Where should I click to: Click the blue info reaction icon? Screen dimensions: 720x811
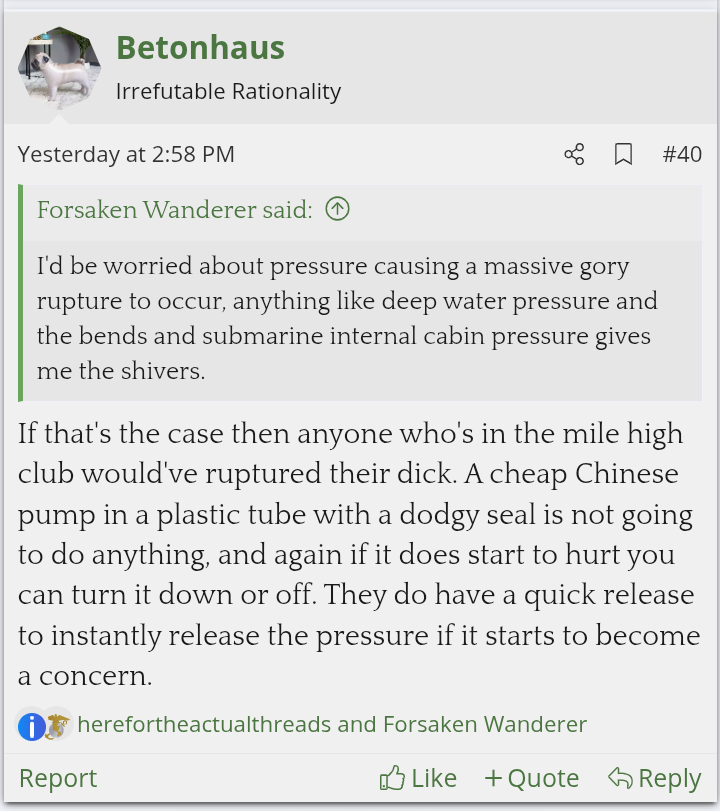point(31,725)
